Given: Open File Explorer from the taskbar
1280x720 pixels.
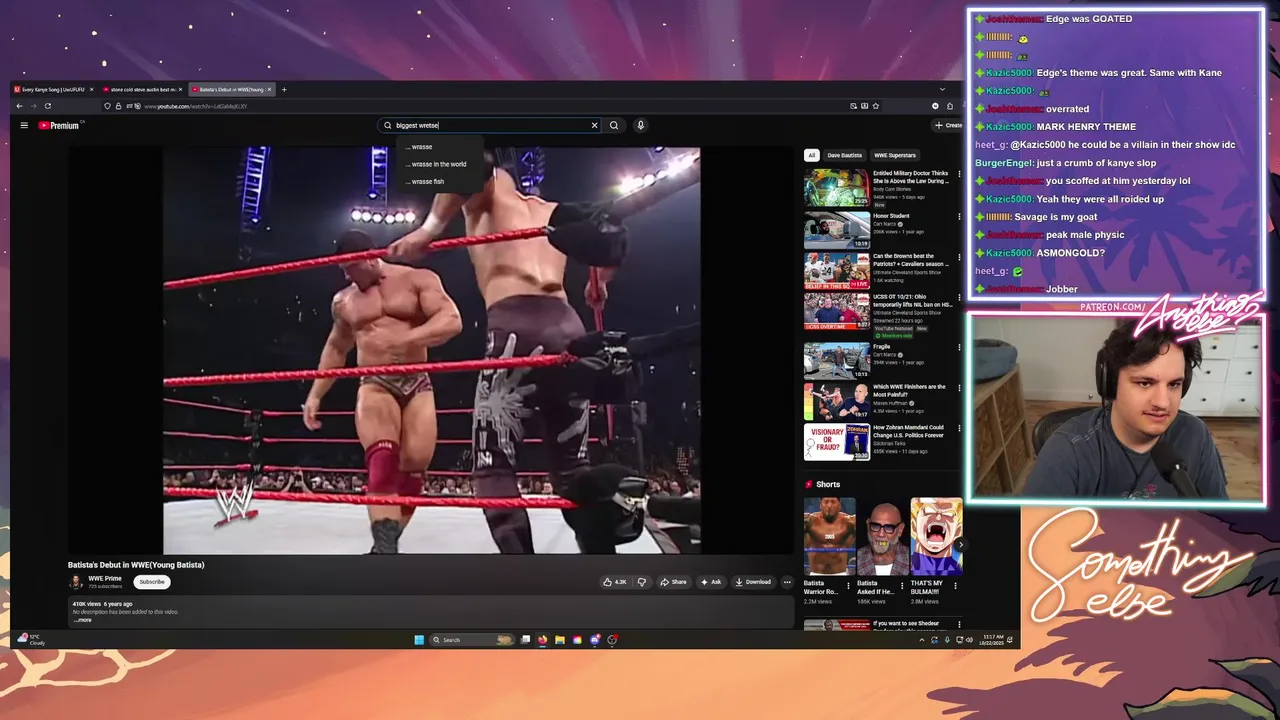Looking at the screenshot, I should click(560, 640).
